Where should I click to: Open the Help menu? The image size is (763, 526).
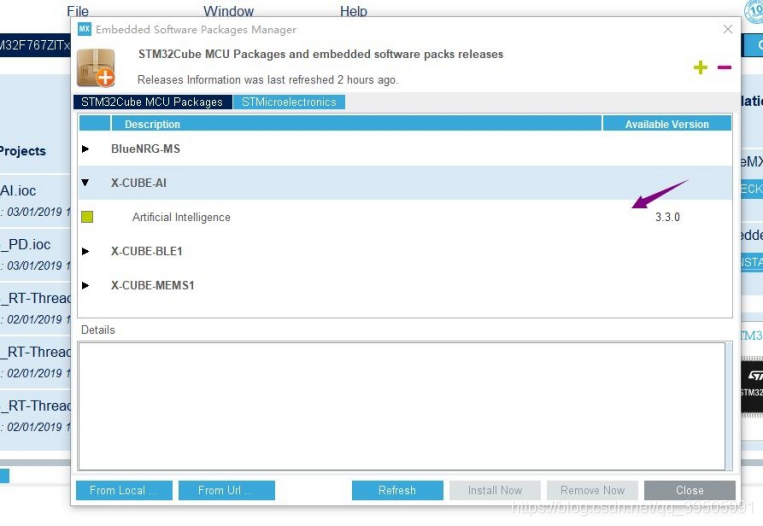click(x=353, y=11)
